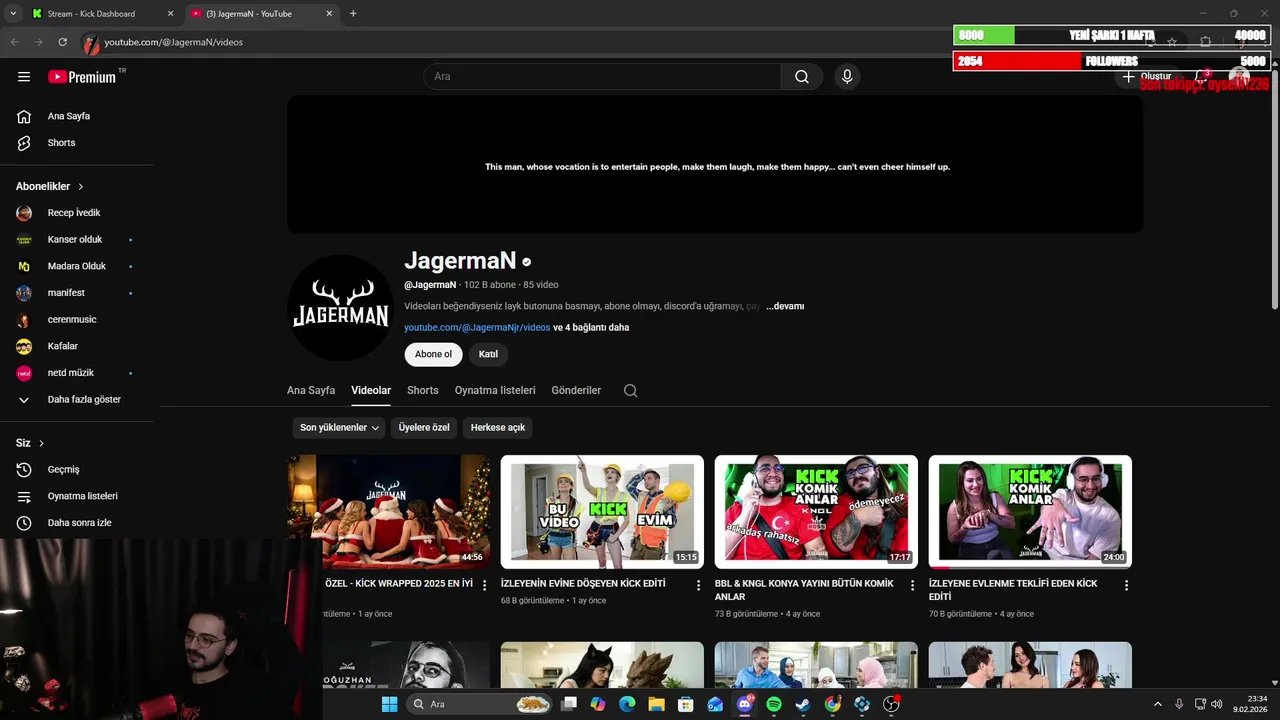The width and height of the screenshot is (1280, 720).
Task: Open Windows Start menu
Action: tap(389, 704)
